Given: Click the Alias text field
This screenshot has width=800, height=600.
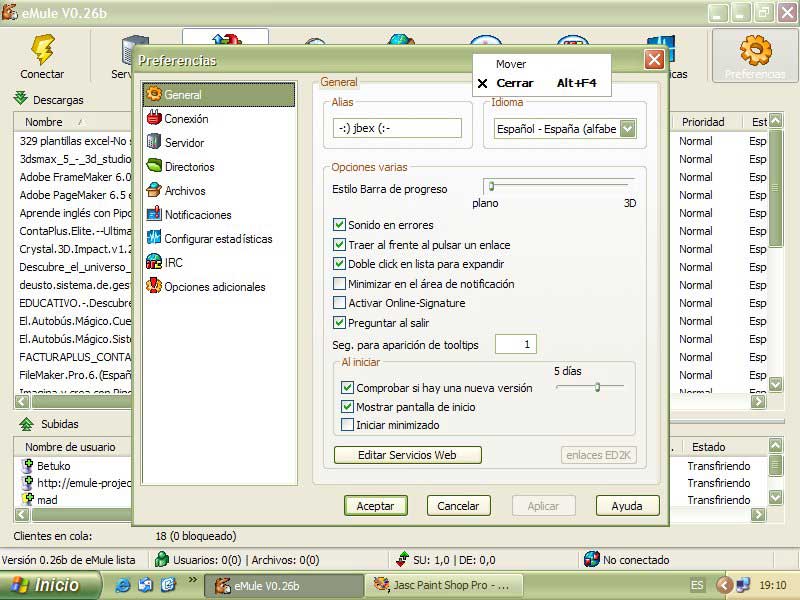Looking at the screenshot, I should pos(397,128).
